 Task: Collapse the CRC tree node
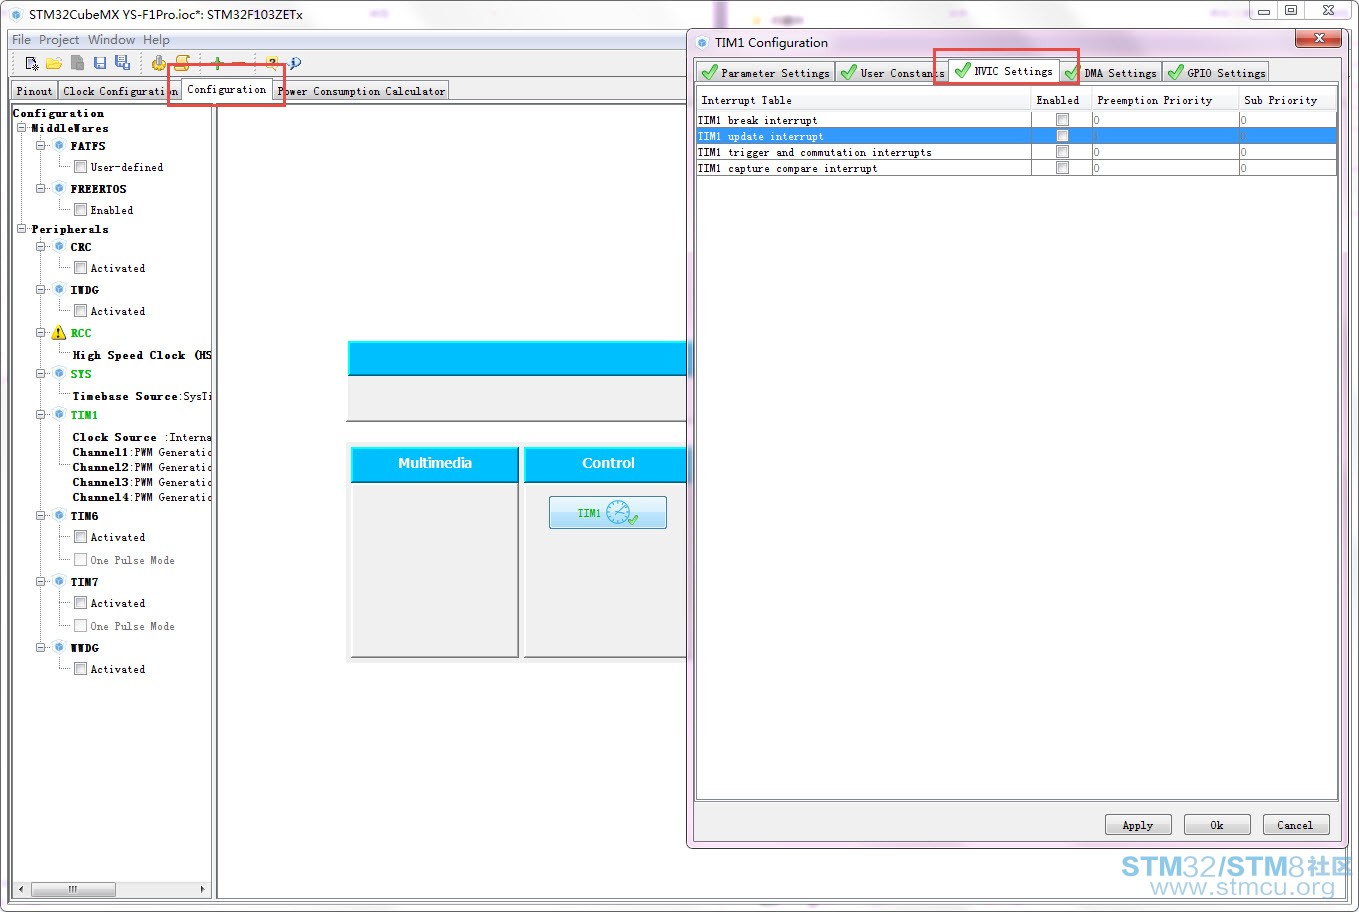(x=41, y=247)
